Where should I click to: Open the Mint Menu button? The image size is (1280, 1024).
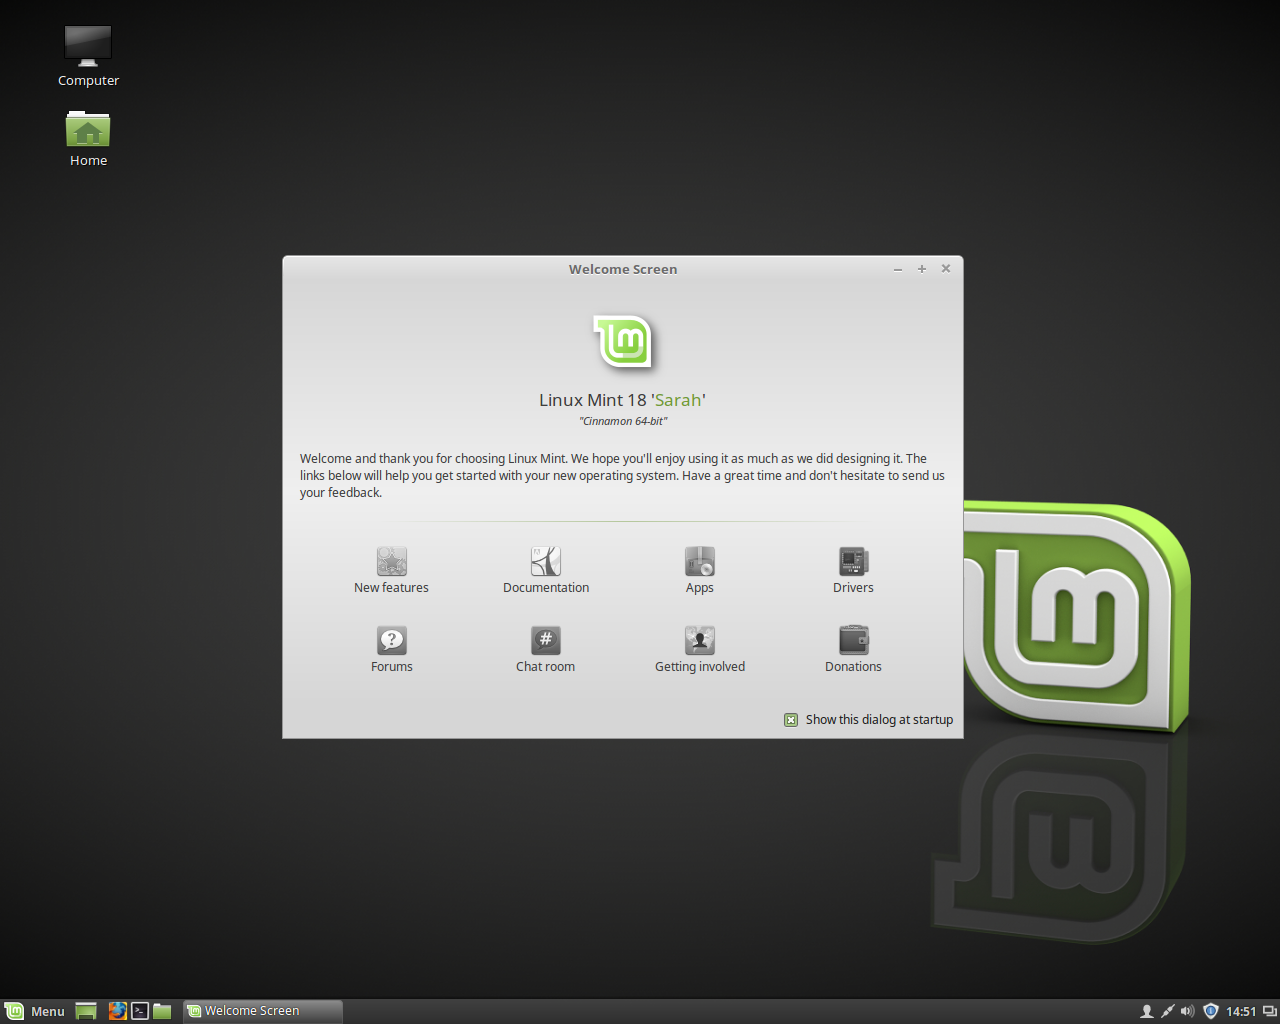point(35,1011)
